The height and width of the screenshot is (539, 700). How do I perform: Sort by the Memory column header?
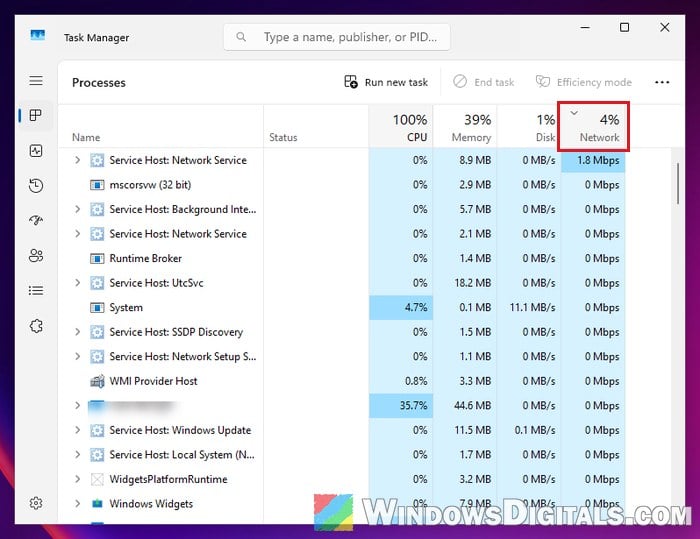pos(465,126)
